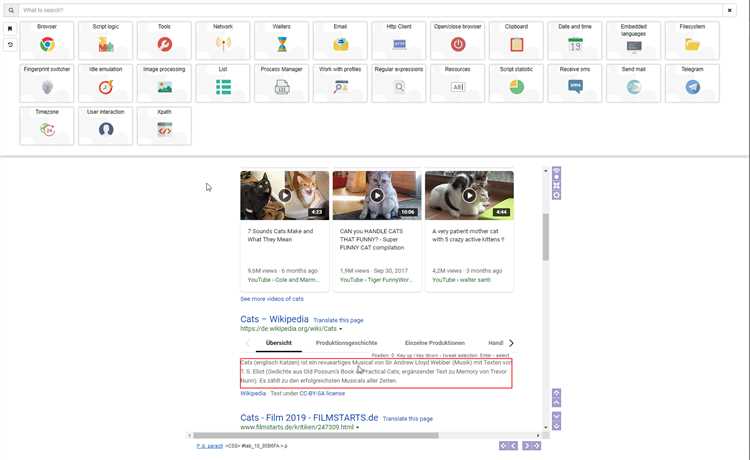Open the Open/close browser module
The height and width of the screenshot is (460, 750).
(x=458, y=40)
